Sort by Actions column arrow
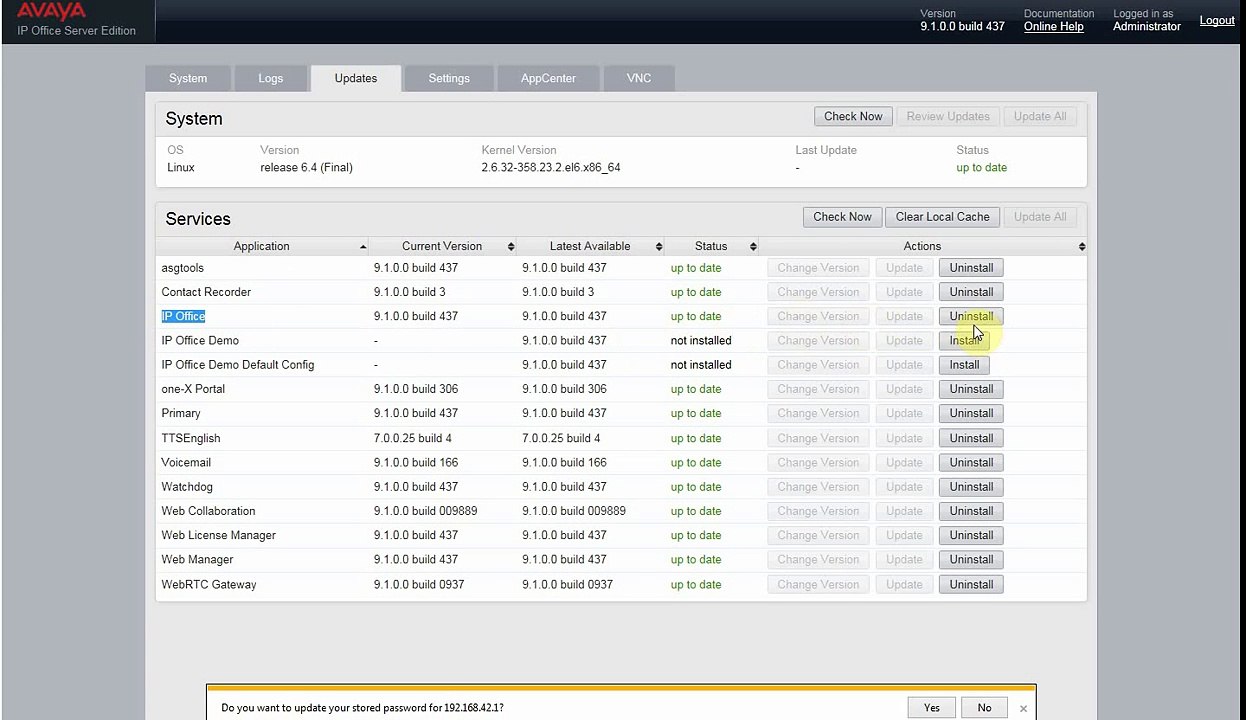This screenshot has height=720, width=1246. (x=1081, y=246)
